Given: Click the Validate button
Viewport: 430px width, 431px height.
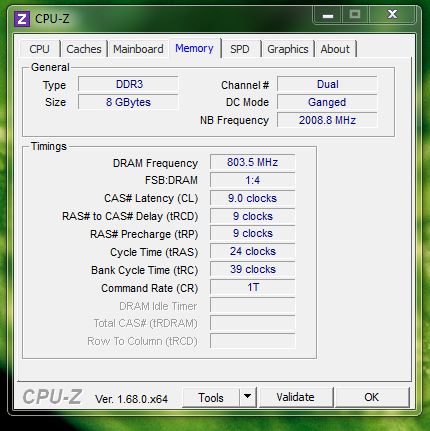Looking at the screenshot, I should pyautogui.click(x=295, y=397).
